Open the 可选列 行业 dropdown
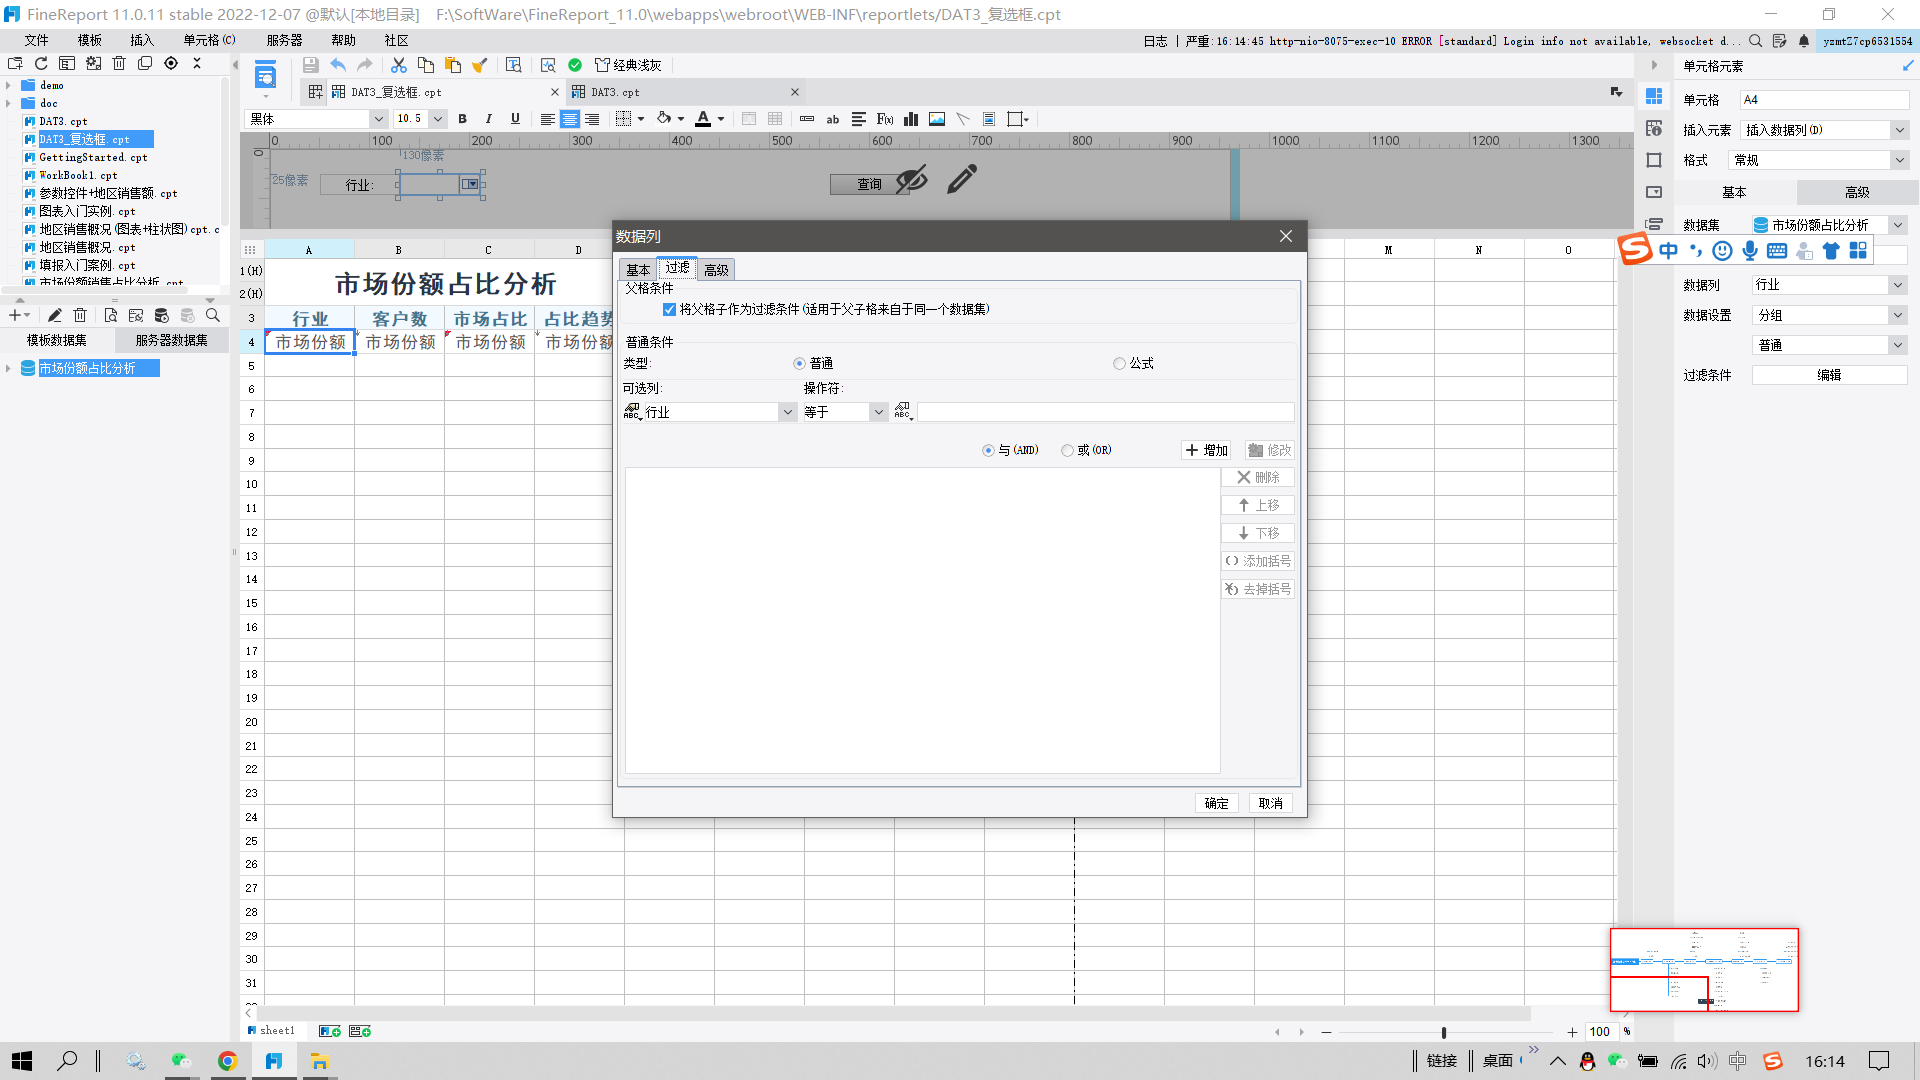This screenshot has width=1920, height=1080. coord(787,412)
